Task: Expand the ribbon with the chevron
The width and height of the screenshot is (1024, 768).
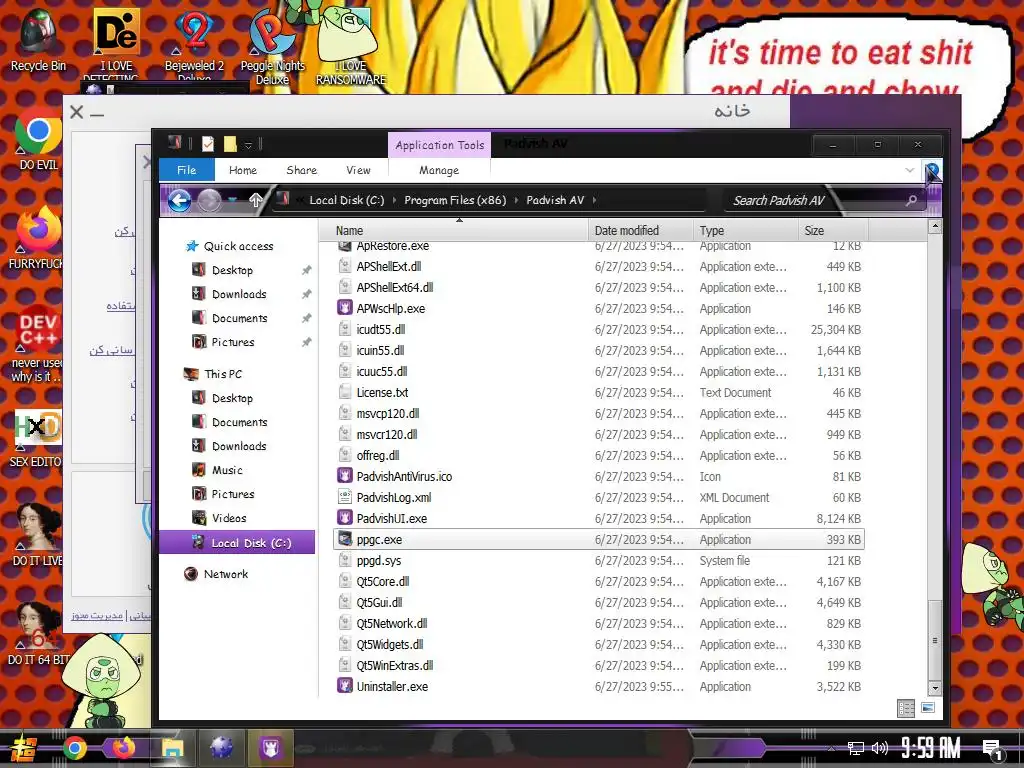Action: pos(910,170)
